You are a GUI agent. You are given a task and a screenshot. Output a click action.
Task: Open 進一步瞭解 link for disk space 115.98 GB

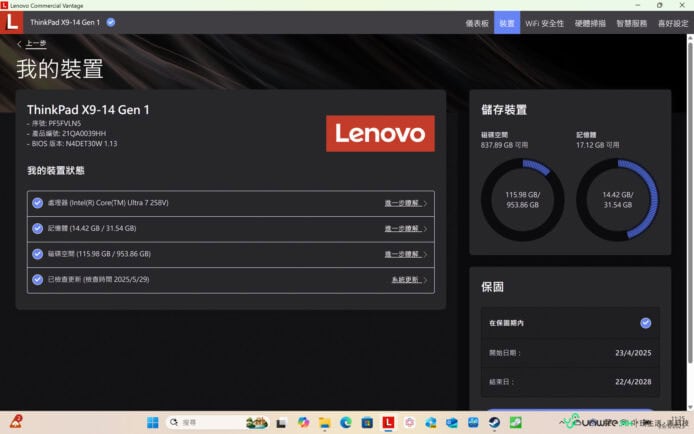[401, 254]
